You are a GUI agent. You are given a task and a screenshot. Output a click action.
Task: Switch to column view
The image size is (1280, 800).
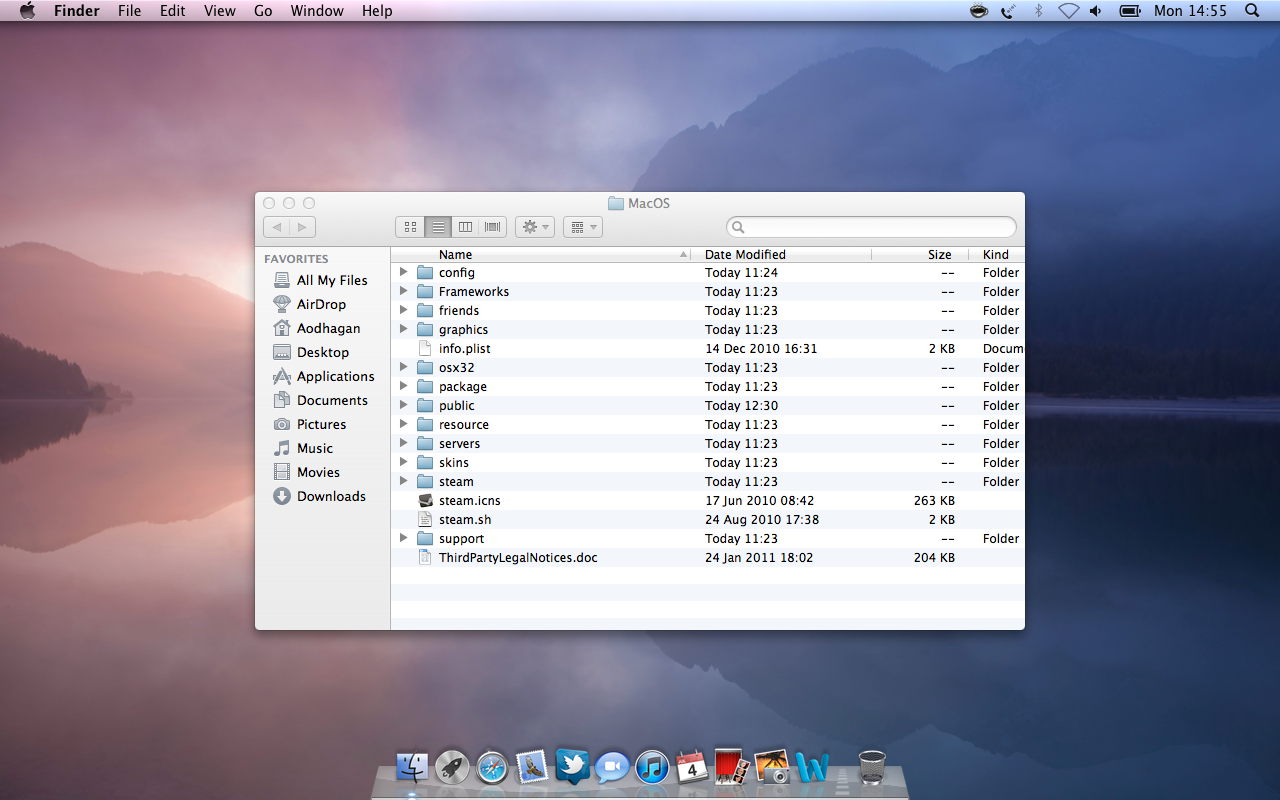[465, 227]
